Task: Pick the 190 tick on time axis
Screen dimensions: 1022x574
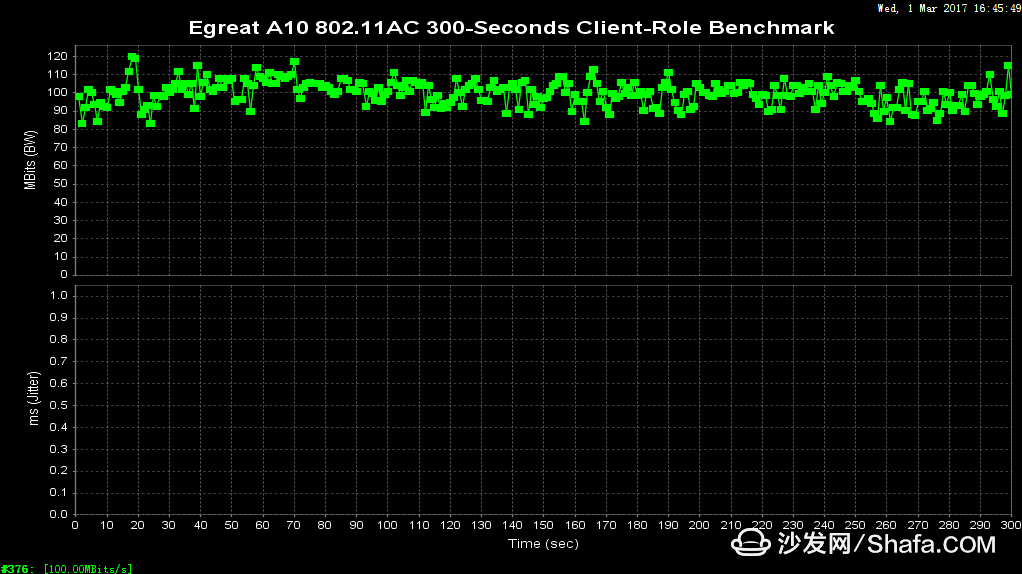Action: click(668, 525)
